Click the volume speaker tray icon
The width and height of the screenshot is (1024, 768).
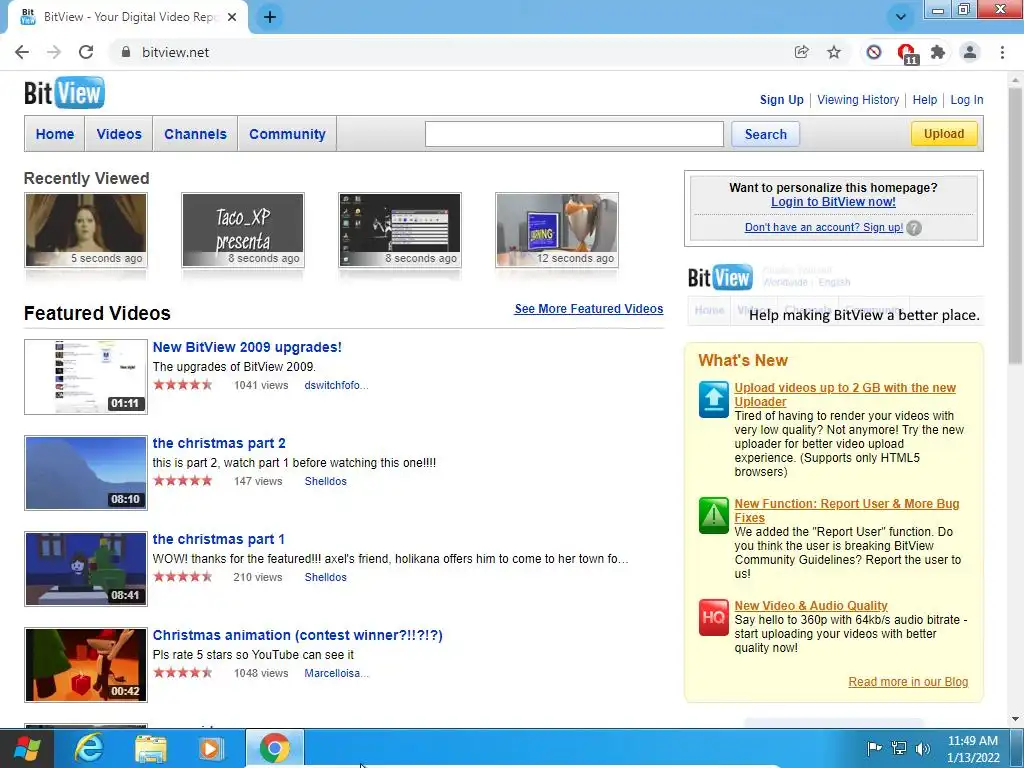click(x=923, y=748)
